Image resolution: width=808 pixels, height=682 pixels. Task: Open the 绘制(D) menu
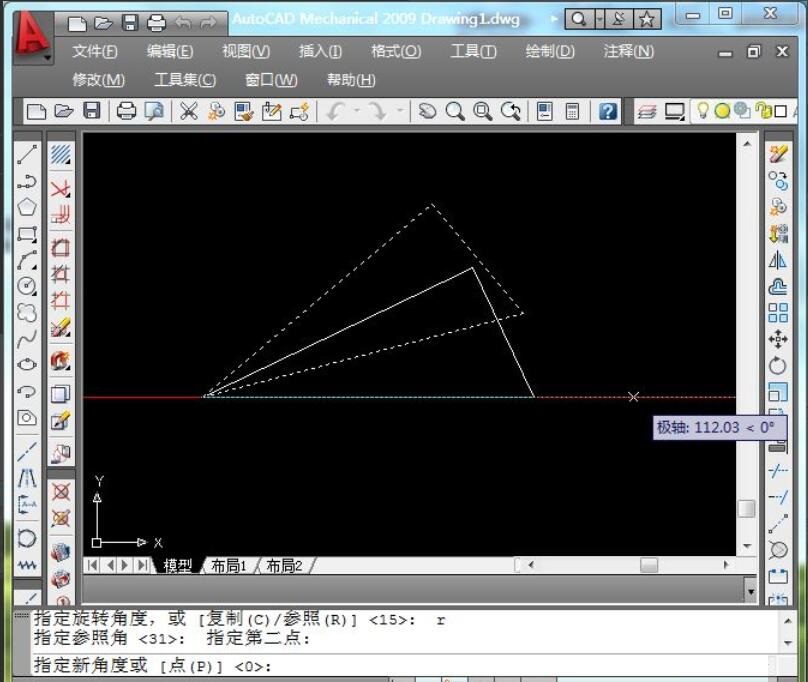click(x=548, y=51)
